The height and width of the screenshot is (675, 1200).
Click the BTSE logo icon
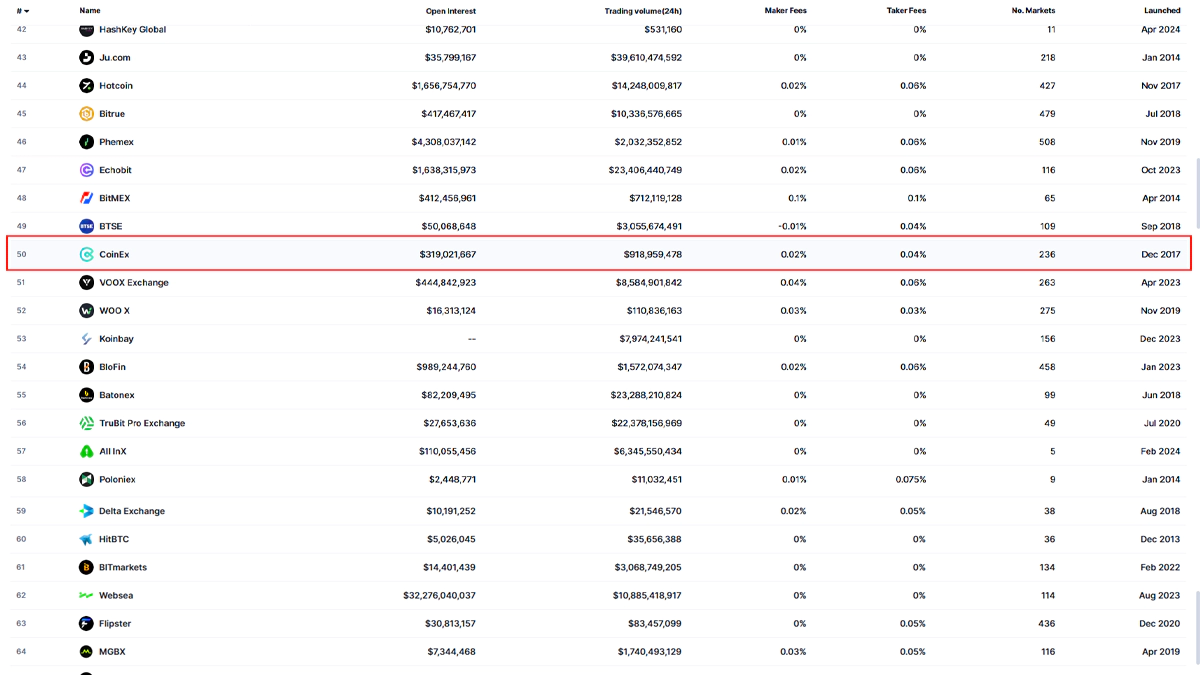(87, 226)
